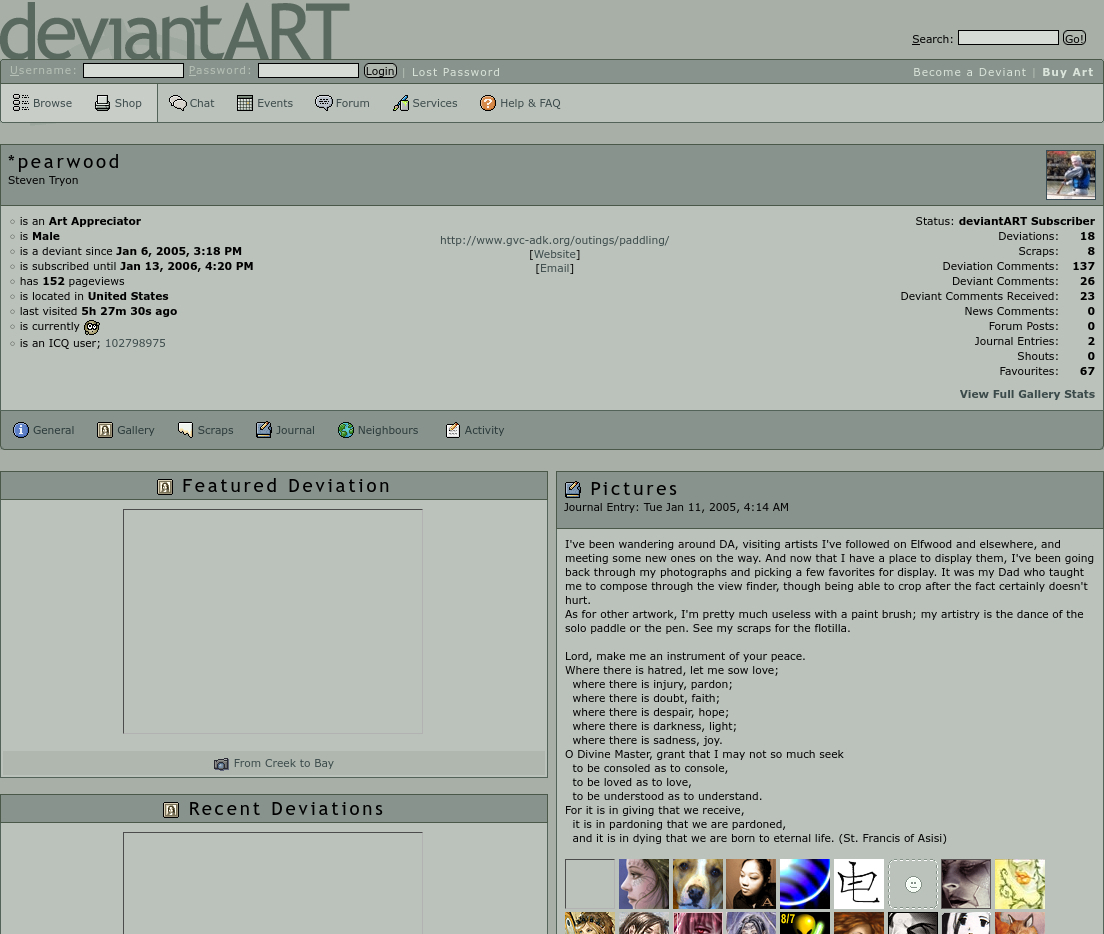The height and width of the screenshot is (934, 1104).
Task: Click the dark-haired woman avatar thumbnail
Action: [751, 884]
